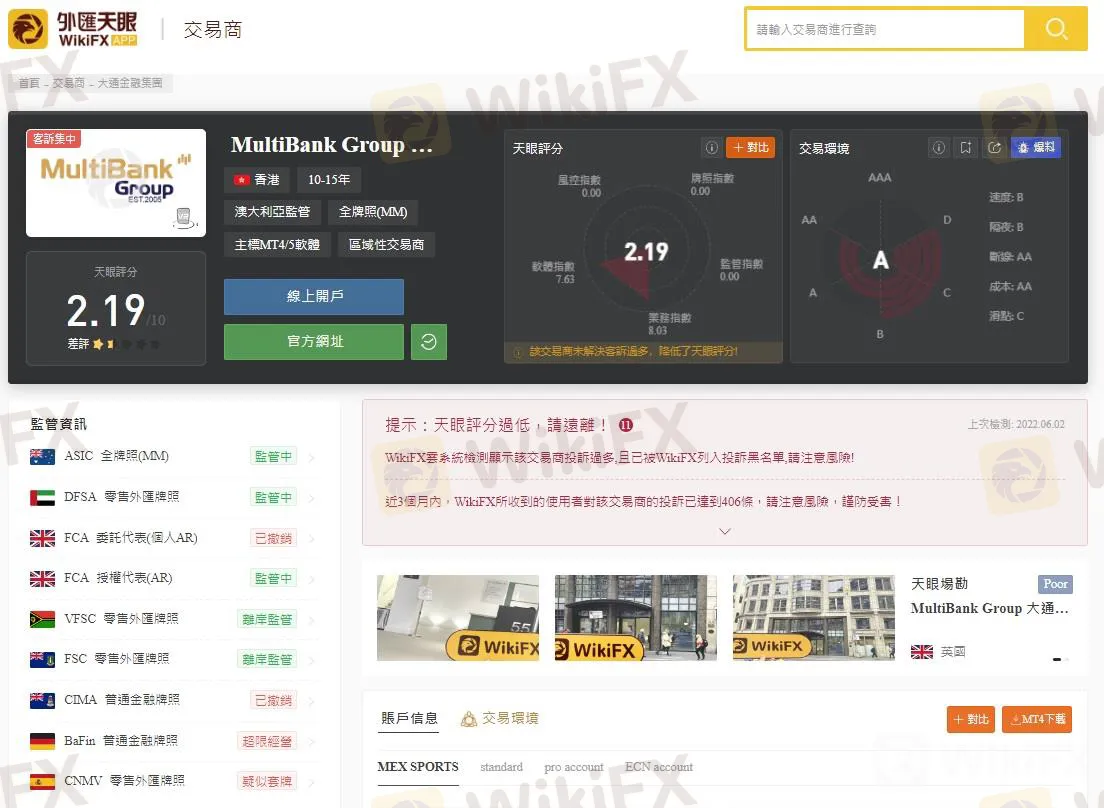Click the 10-15年 tag
This screenshot has height=808, width=1104.
(x=329, y=180)
